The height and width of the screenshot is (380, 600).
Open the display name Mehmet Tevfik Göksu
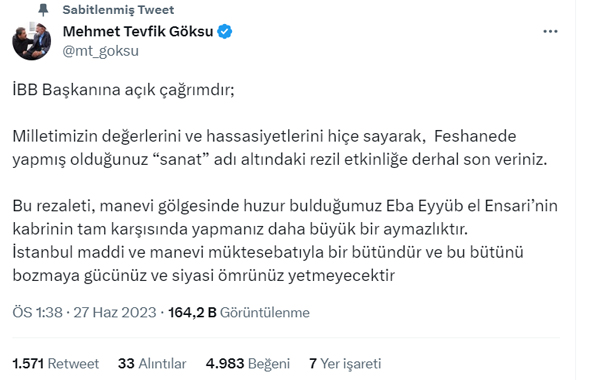(138, 31)
